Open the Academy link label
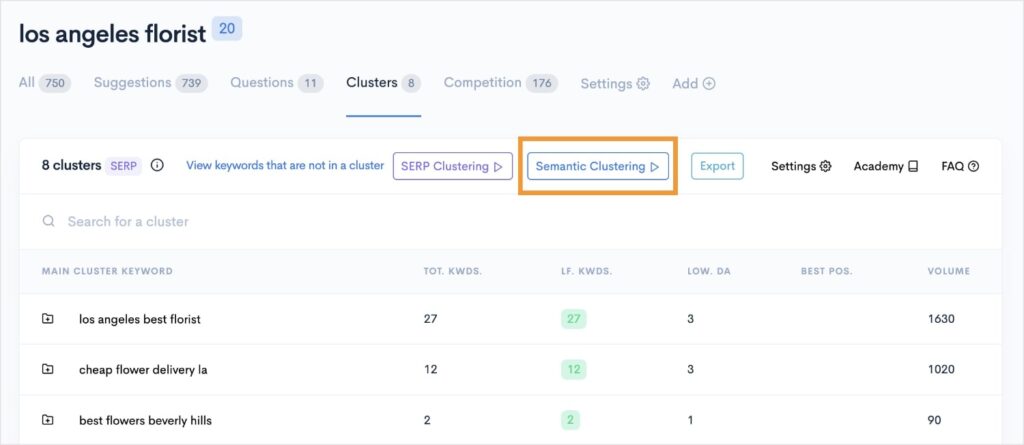The image size is (1024, 445). 878,166
